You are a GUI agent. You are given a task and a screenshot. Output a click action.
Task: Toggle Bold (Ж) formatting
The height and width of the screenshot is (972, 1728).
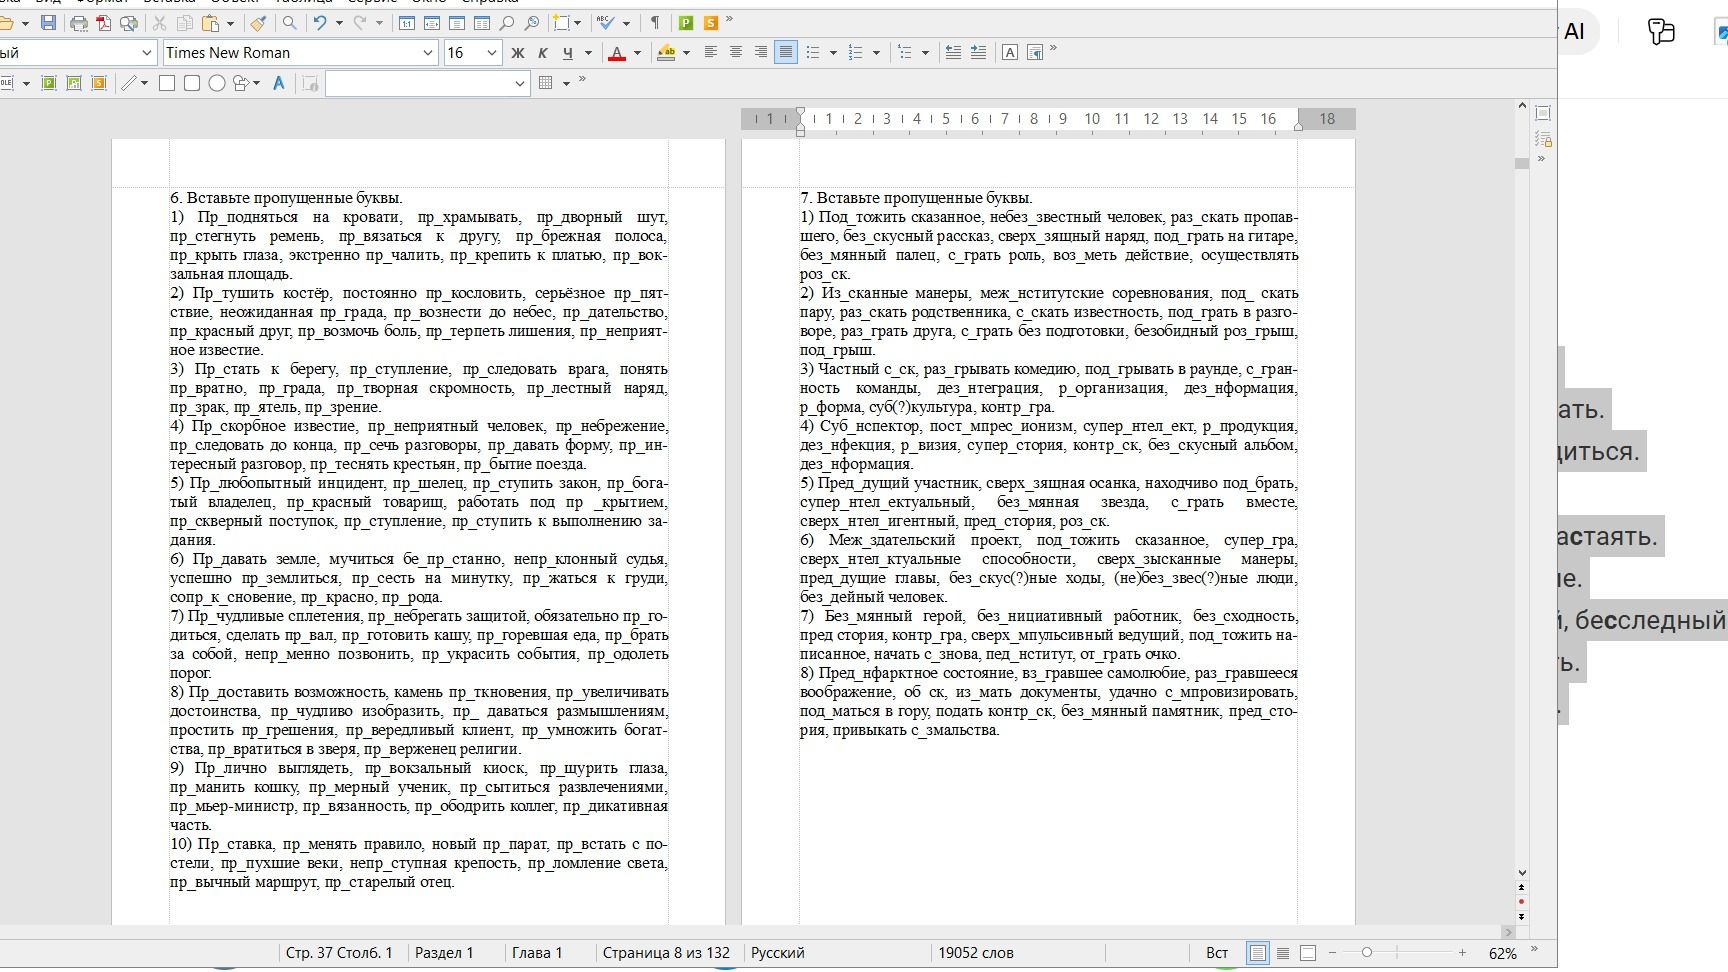[x=518, y=53]
